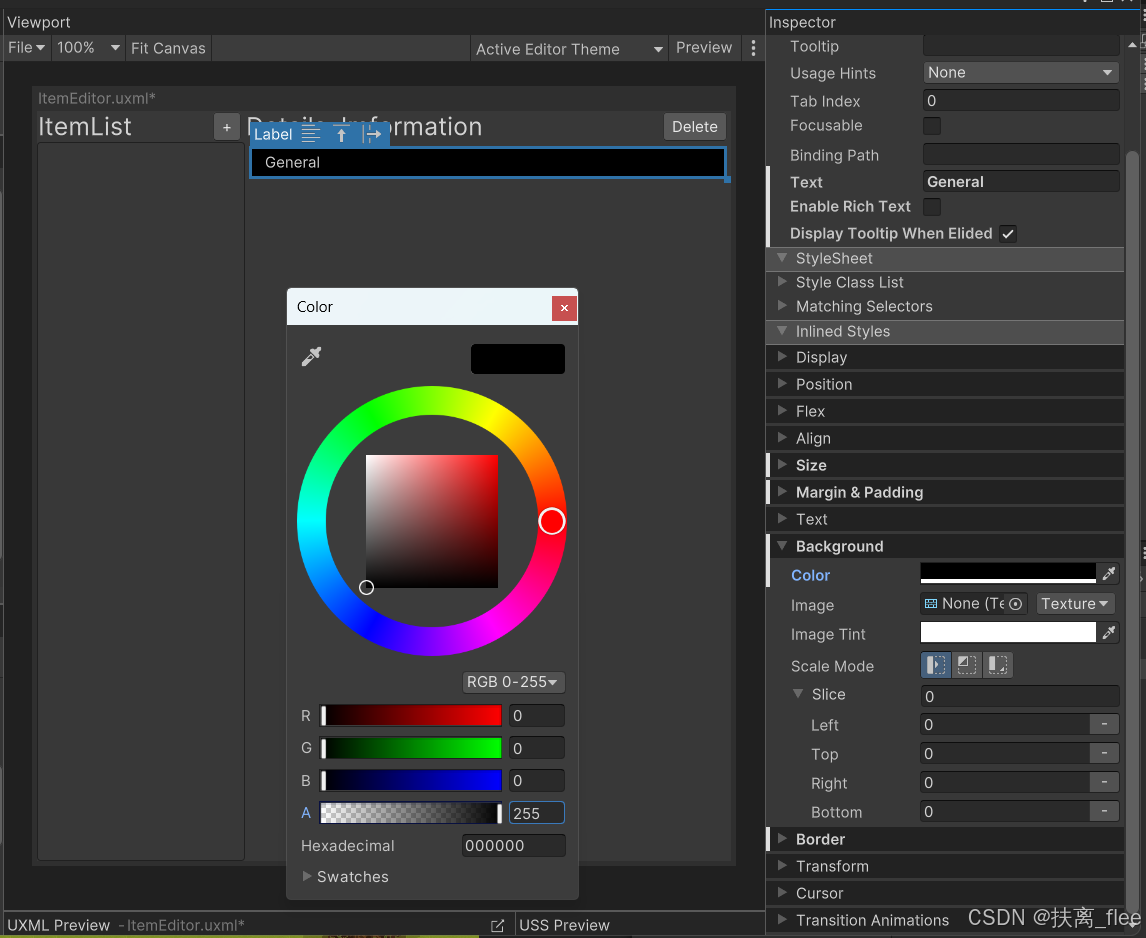Open the Usage Hints dropdown
The image size is (1146, 938).
(x=1019, y=72)
